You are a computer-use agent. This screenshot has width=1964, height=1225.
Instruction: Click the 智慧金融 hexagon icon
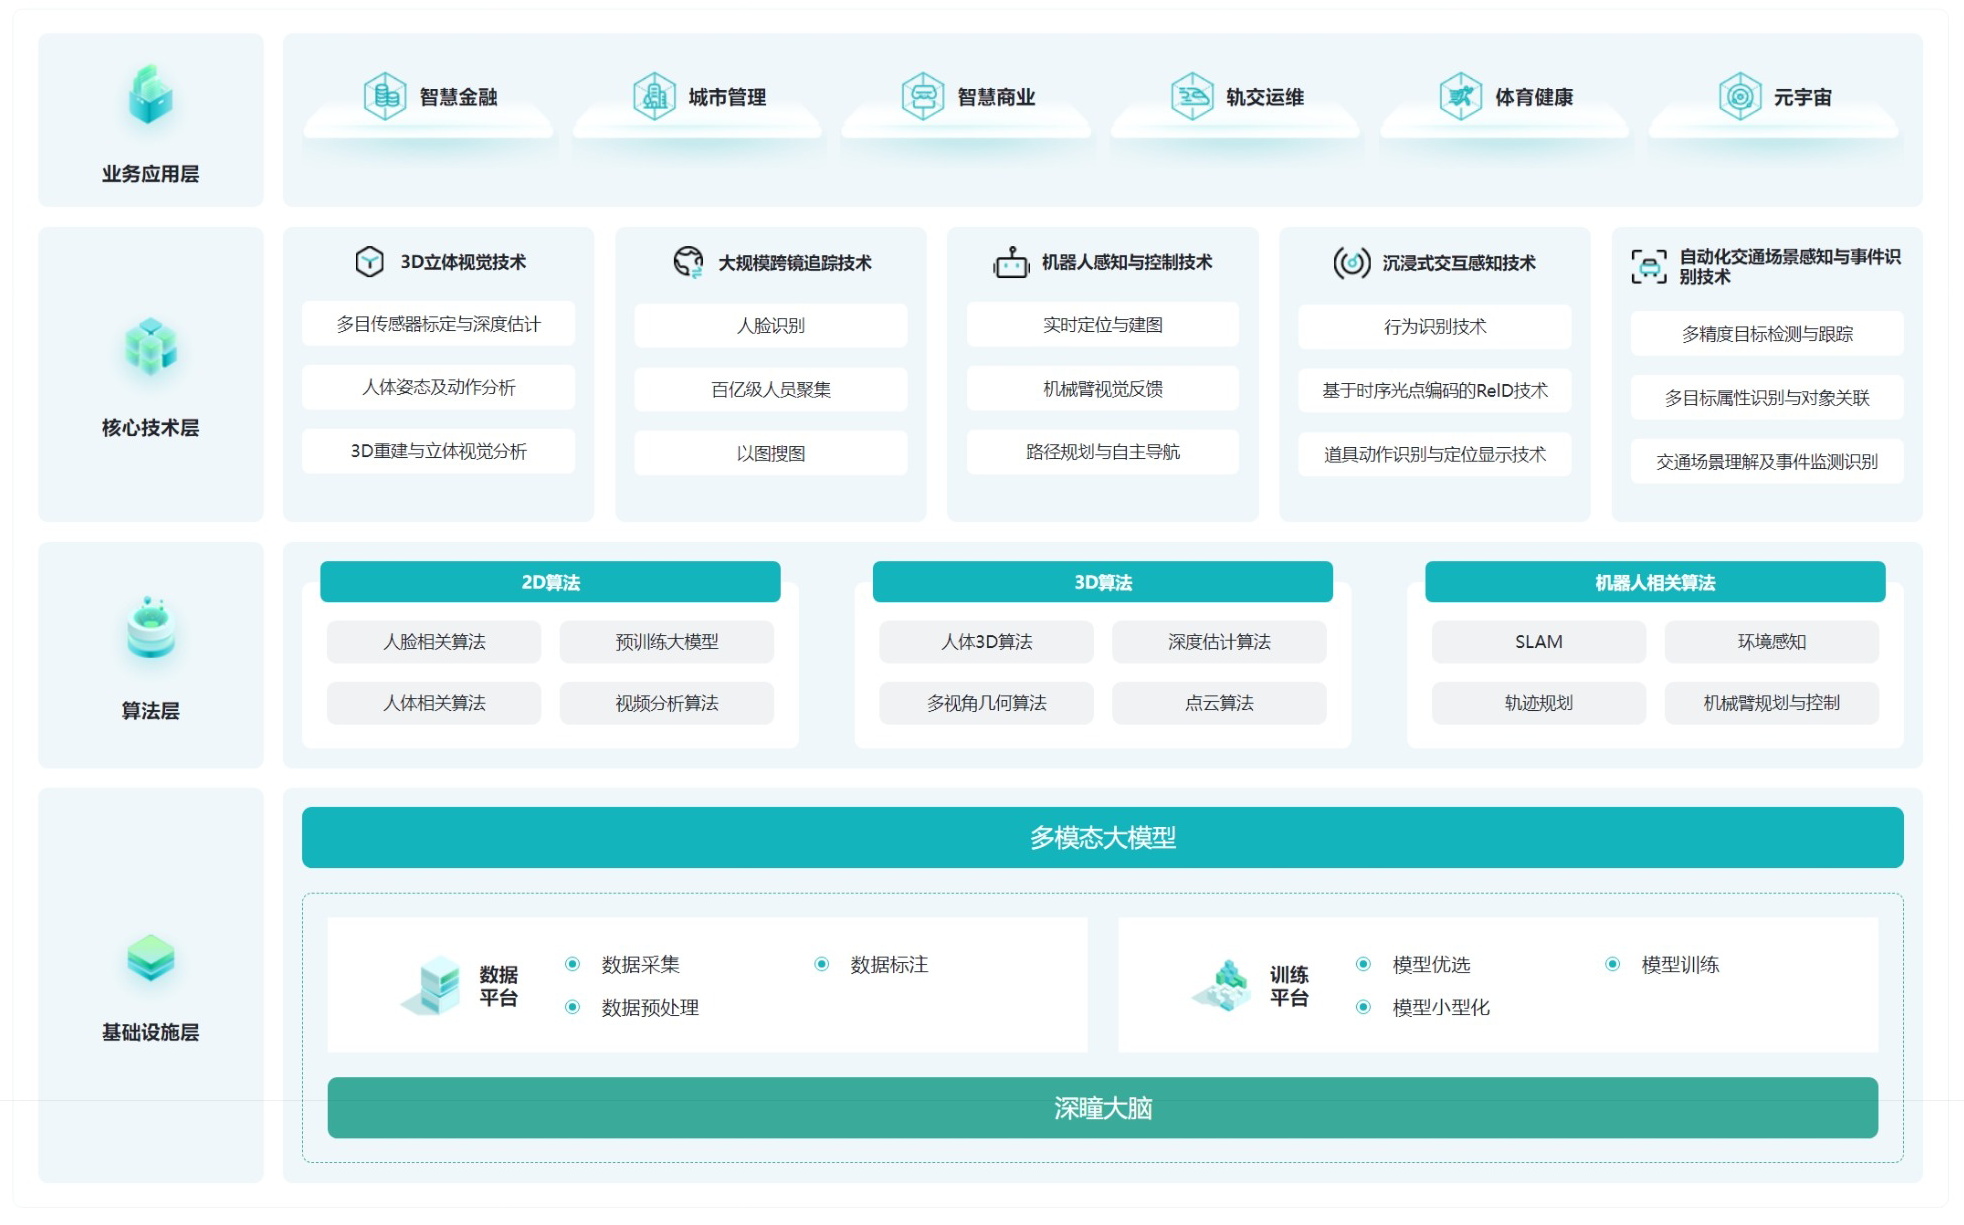pyautogui.click(x=384, y=97)
